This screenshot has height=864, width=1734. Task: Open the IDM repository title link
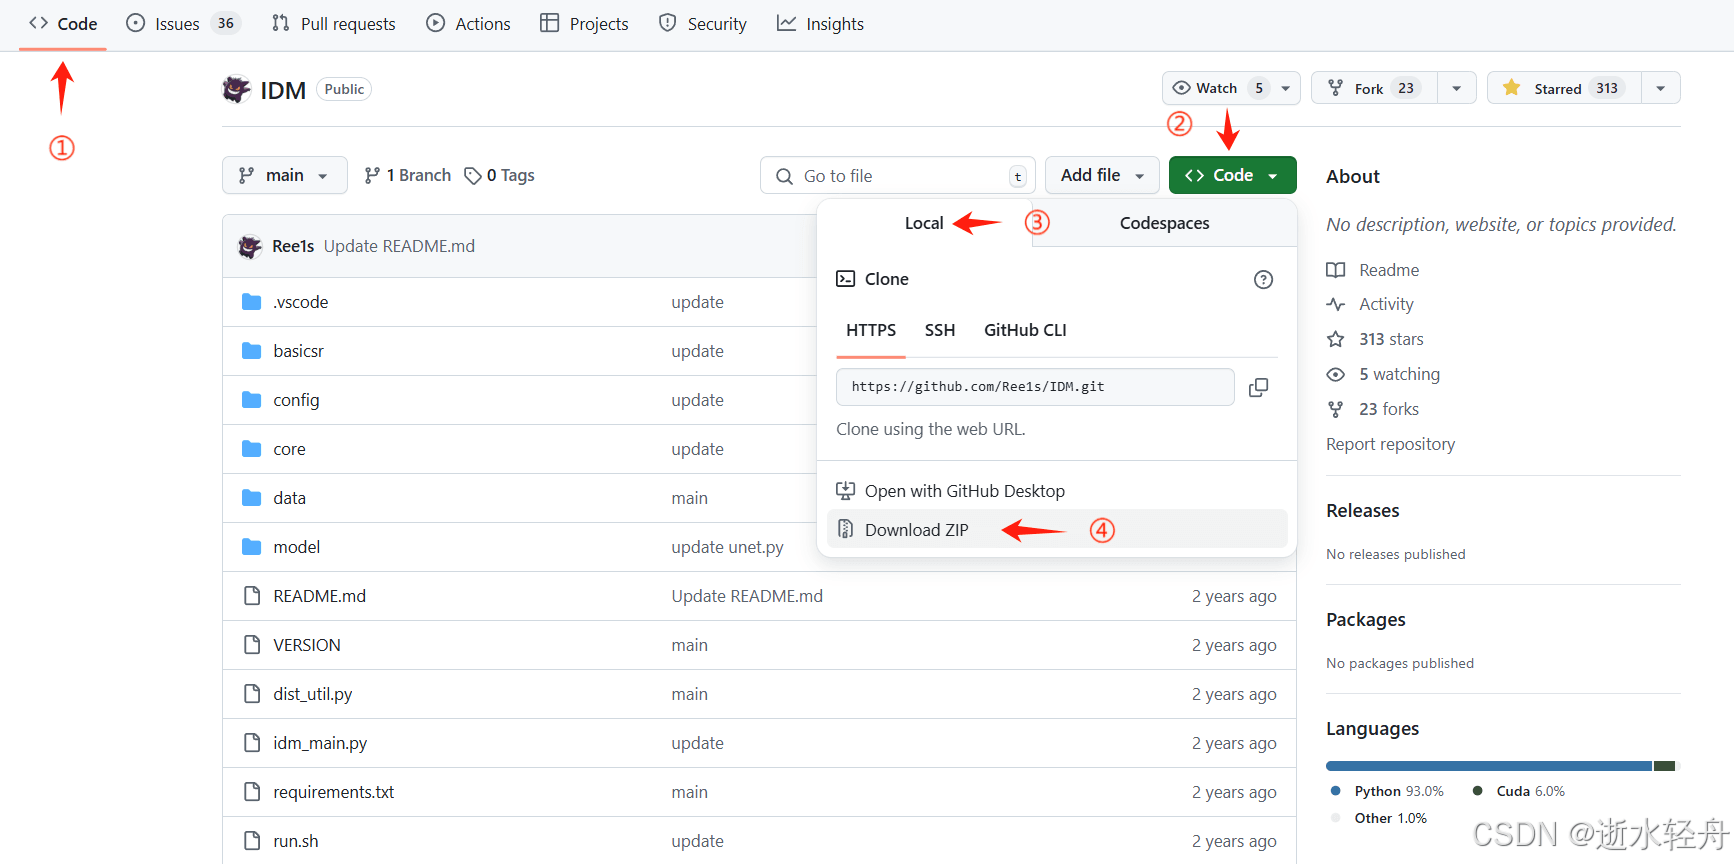coord(283,90)
